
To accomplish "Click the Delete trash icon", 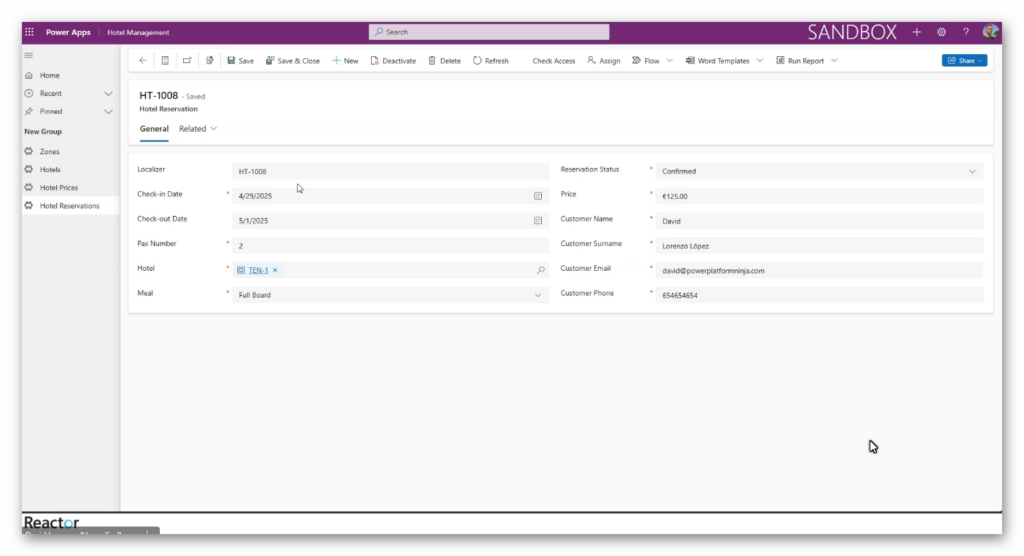I will (x=432, y=61).
